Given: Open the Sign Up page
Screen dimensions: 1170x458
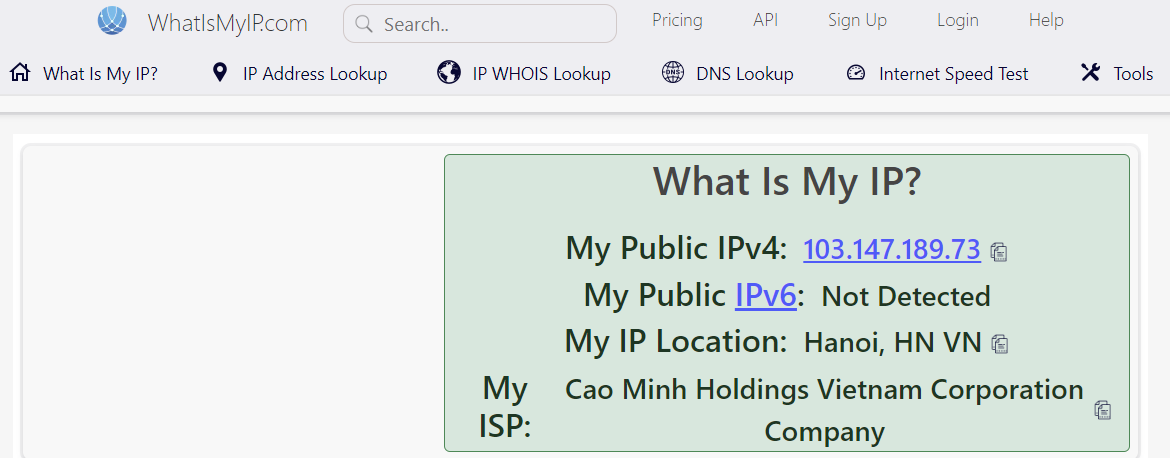Looking at the screenshot, I should coord(857,20).
